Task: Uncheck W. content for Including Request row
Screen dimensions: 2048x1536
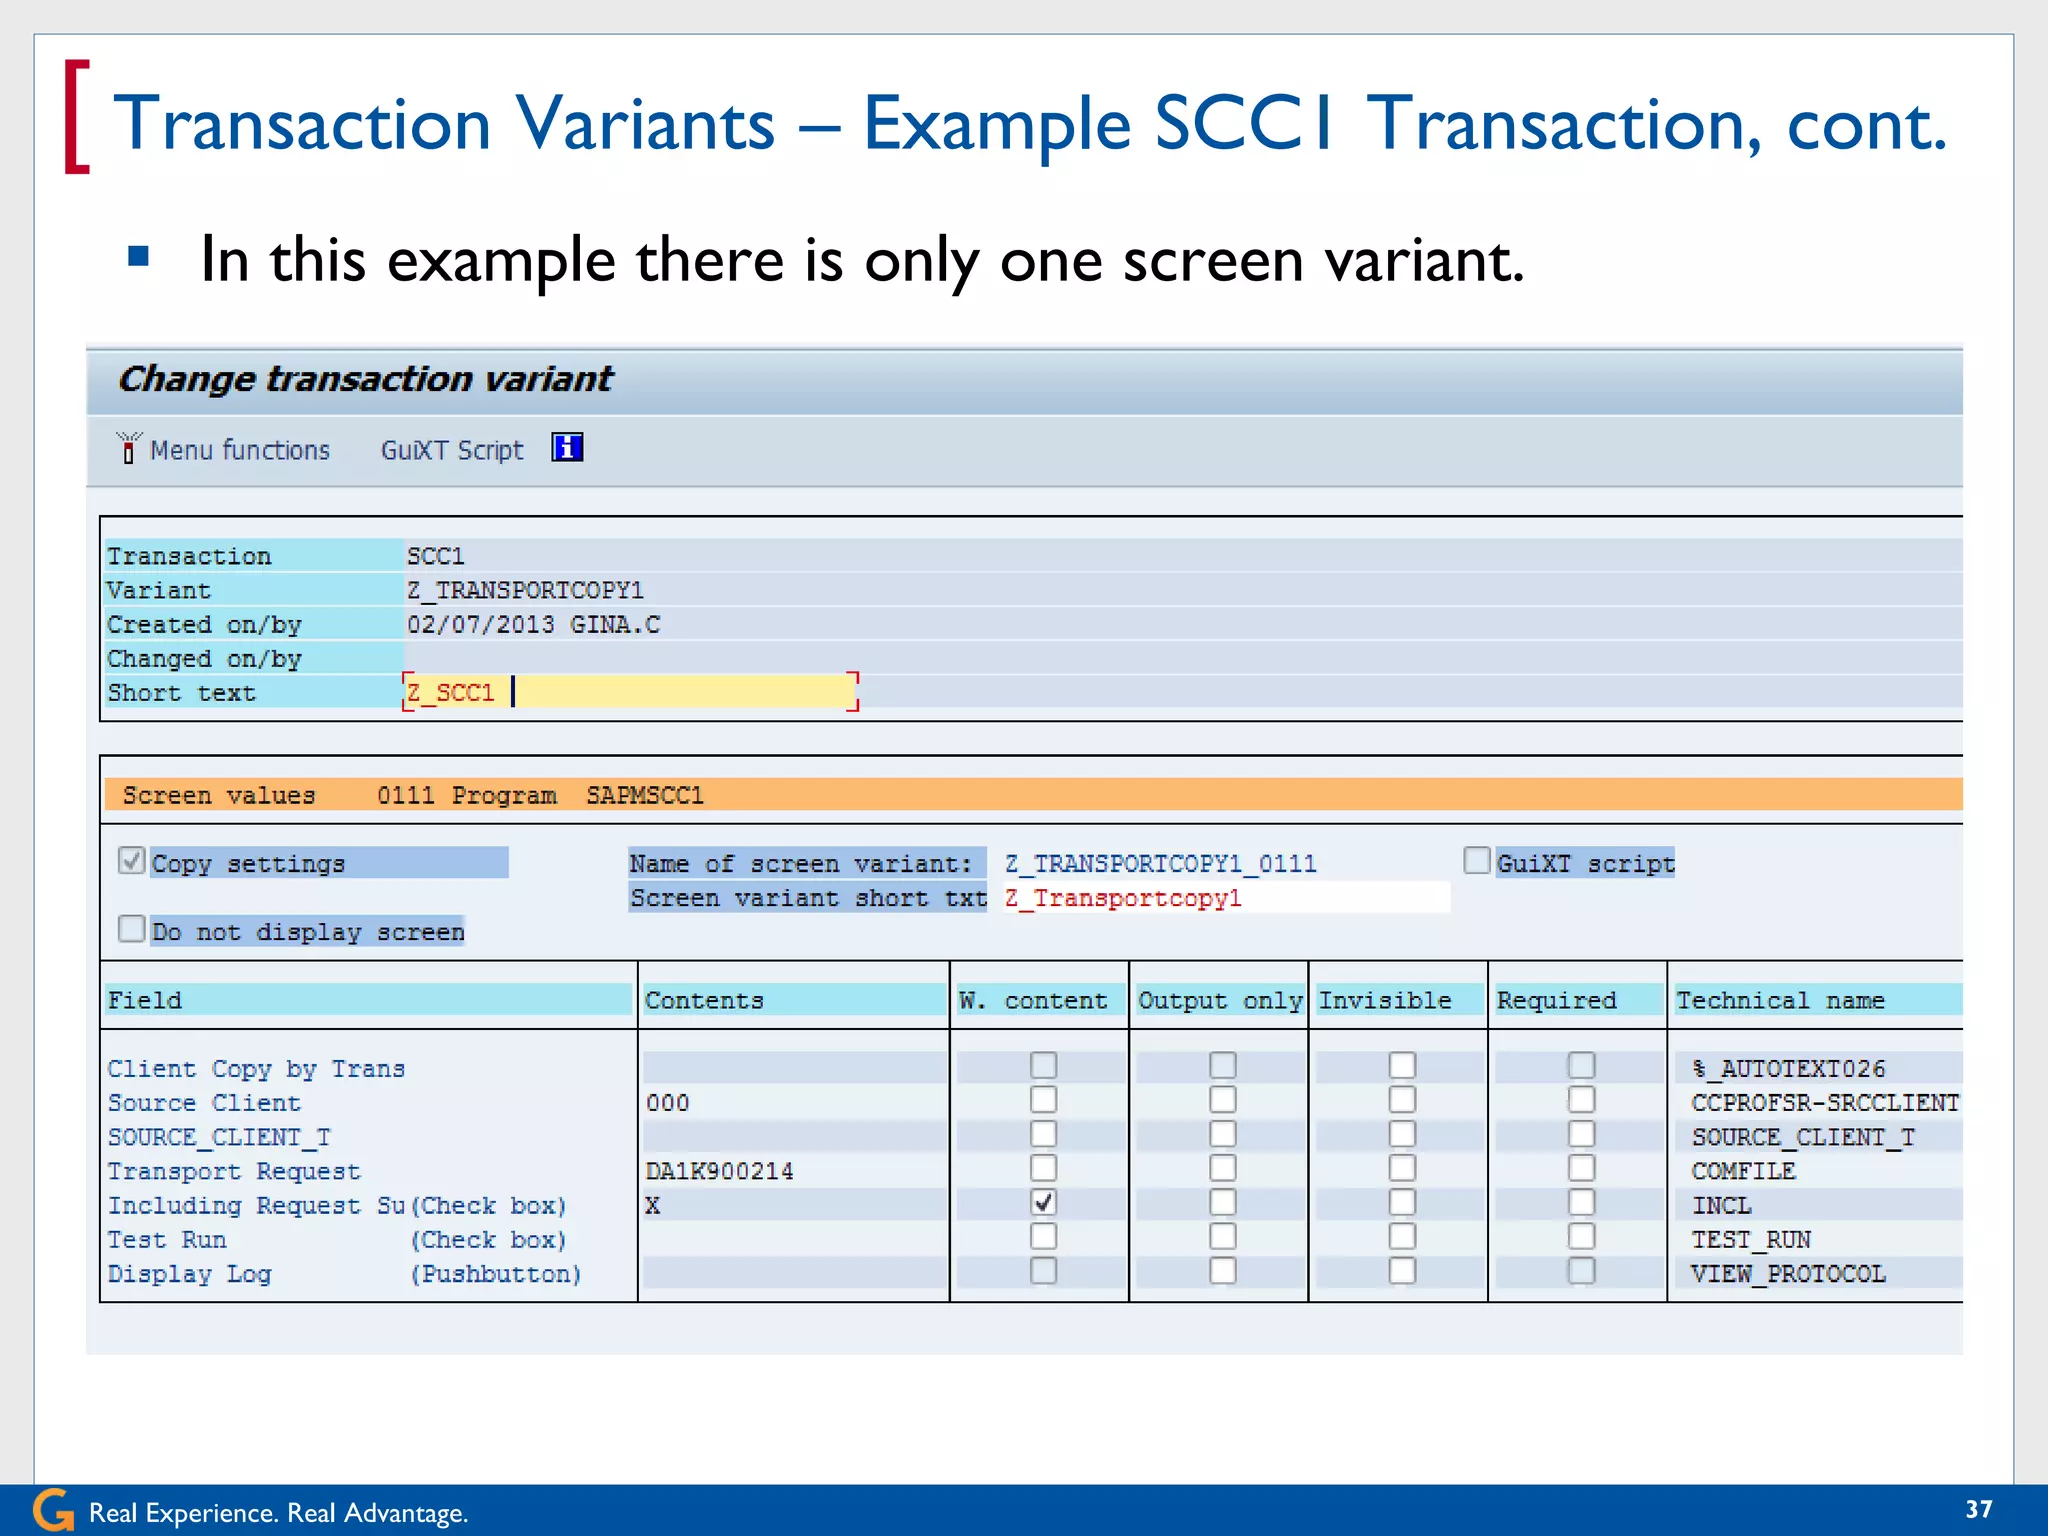Action: click(1043, 1203)
